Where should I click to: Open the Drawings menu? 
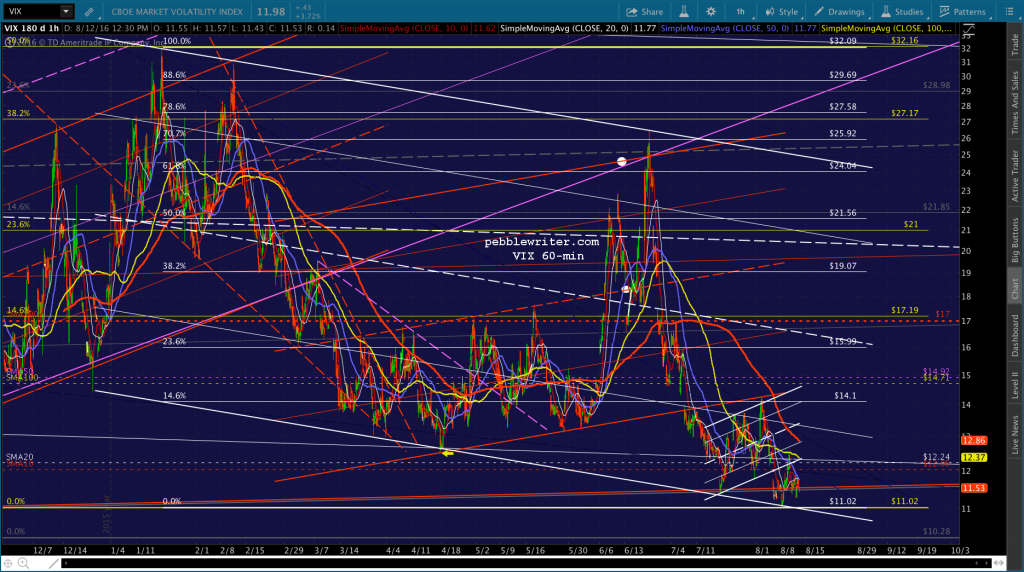tap(840, 12)
